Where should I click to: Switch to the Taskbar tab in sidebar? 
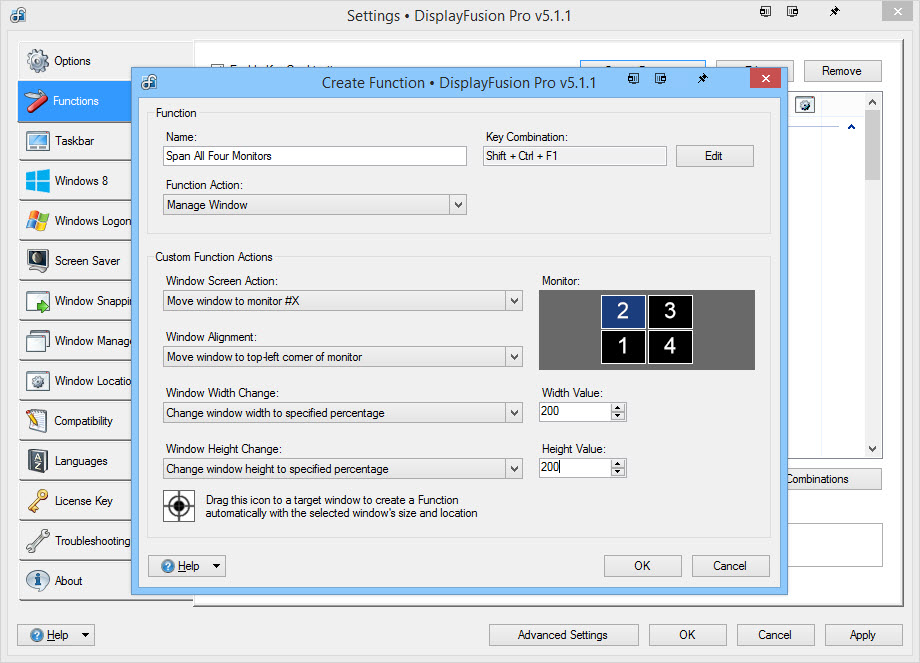click(75, 141)
